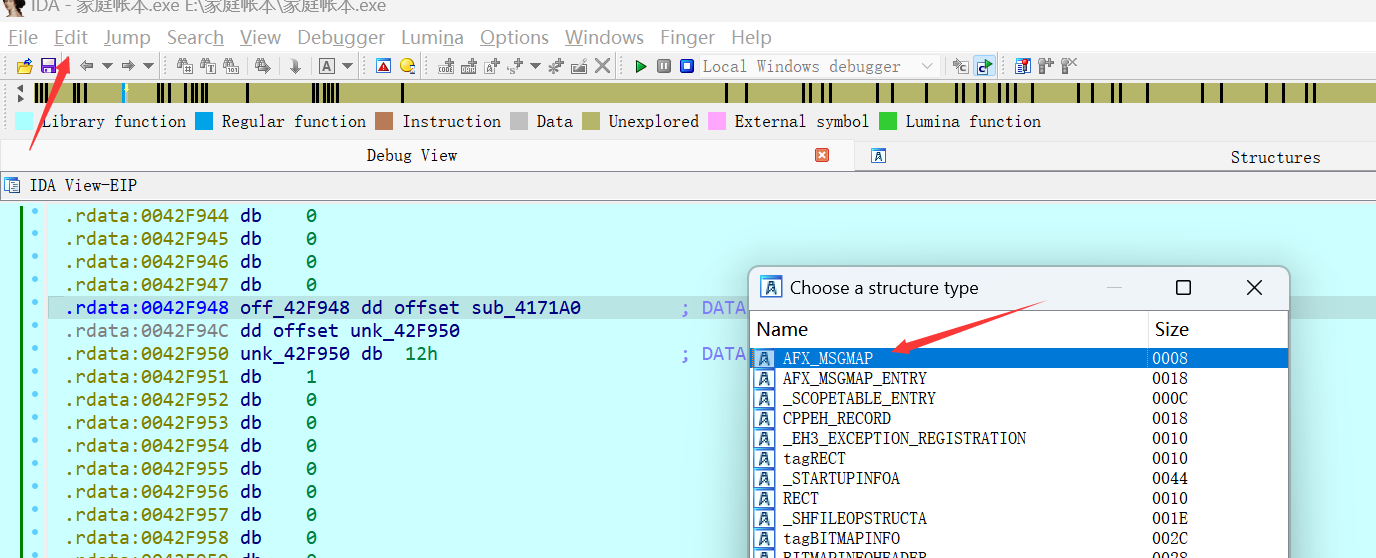Screen dimensions: 1376x558
Task: Open the View menu
Action: tap(260, 37)
